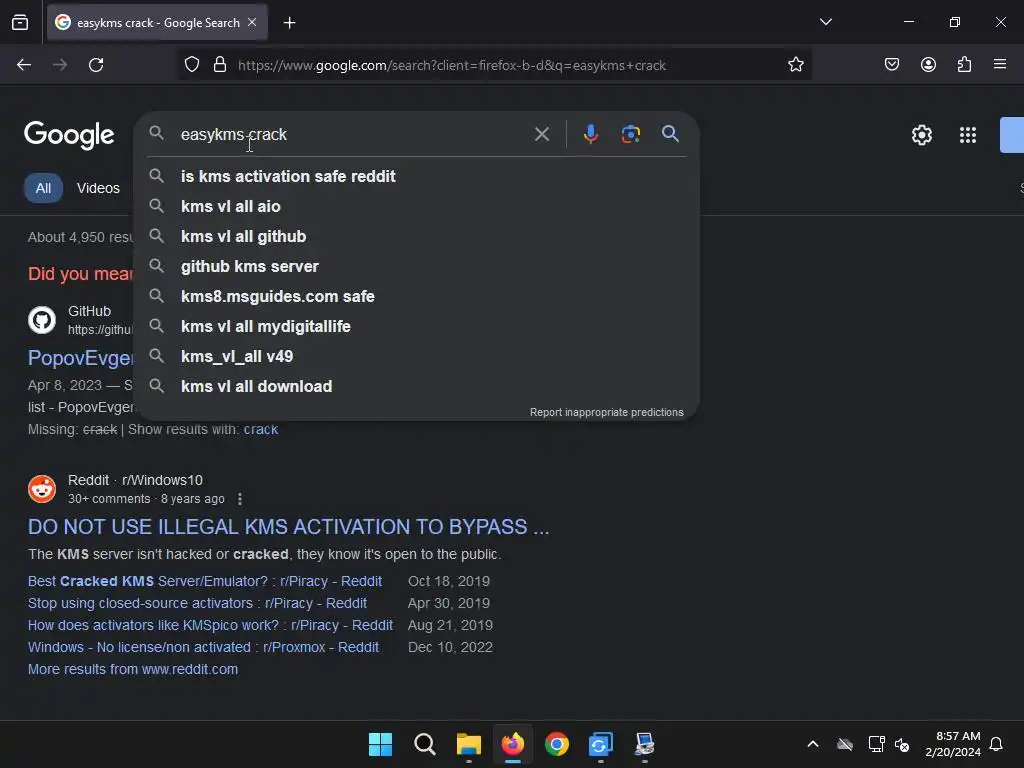Open more options dots for Reddit result
This screenshot has height=768, width=1024.
(240, 499)
